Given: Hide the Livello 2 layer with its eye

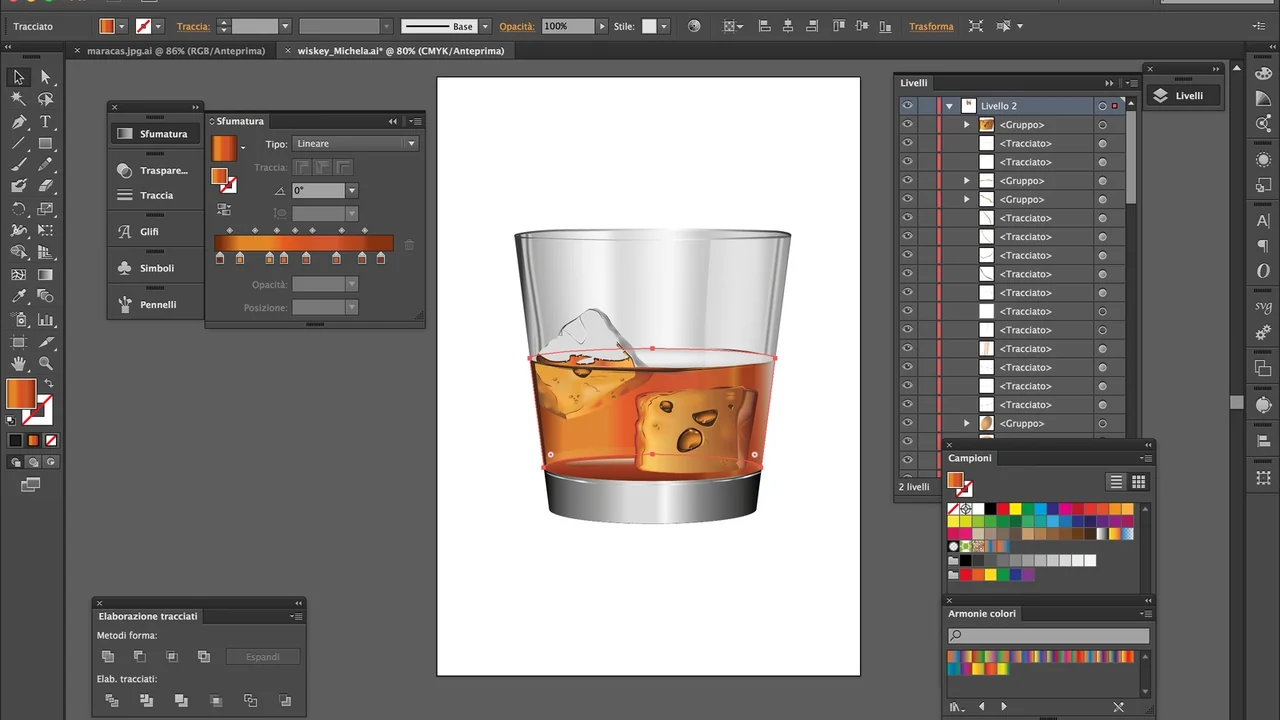Looking at the screenshot, I should (907, 105).
